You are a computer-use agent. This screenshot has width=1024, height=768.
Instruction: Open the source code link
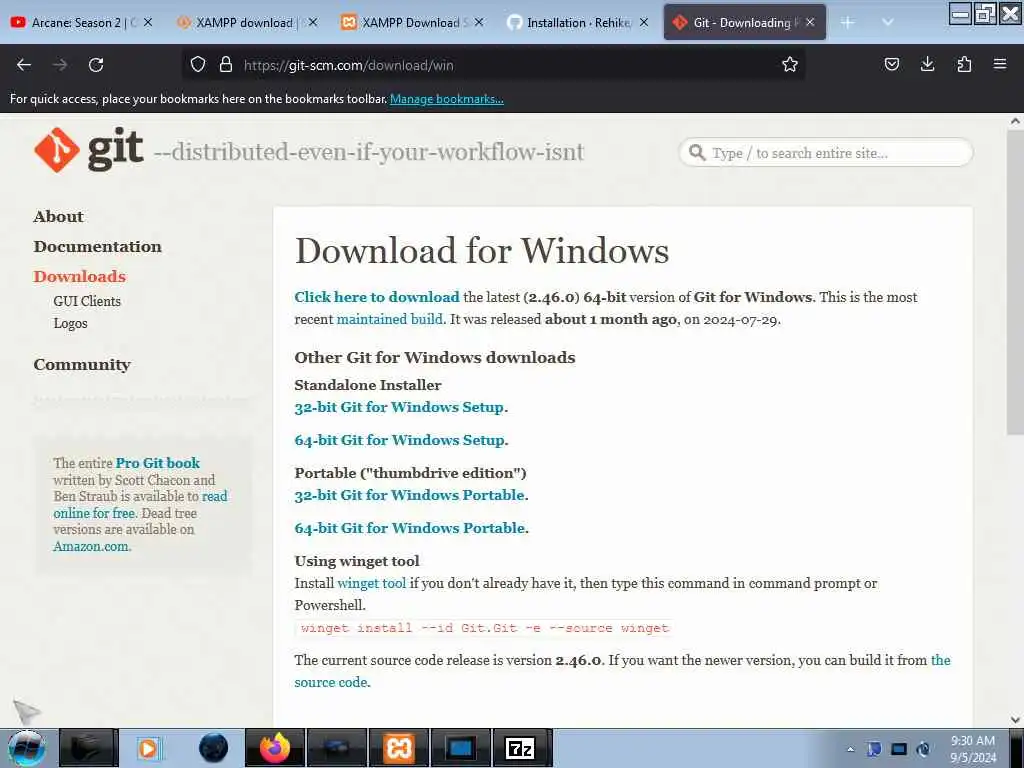pos(622,671)
